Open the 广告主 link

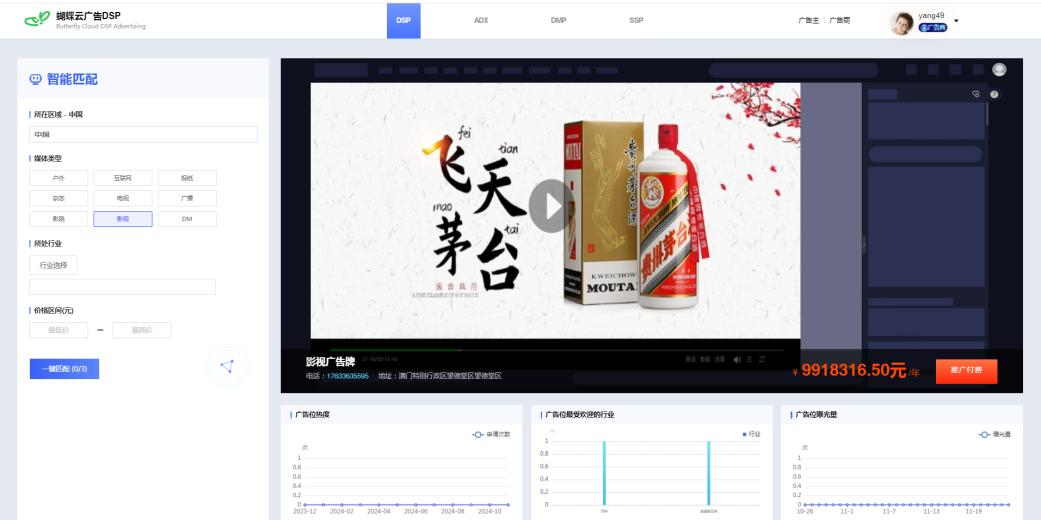click(x=809, y=21)
